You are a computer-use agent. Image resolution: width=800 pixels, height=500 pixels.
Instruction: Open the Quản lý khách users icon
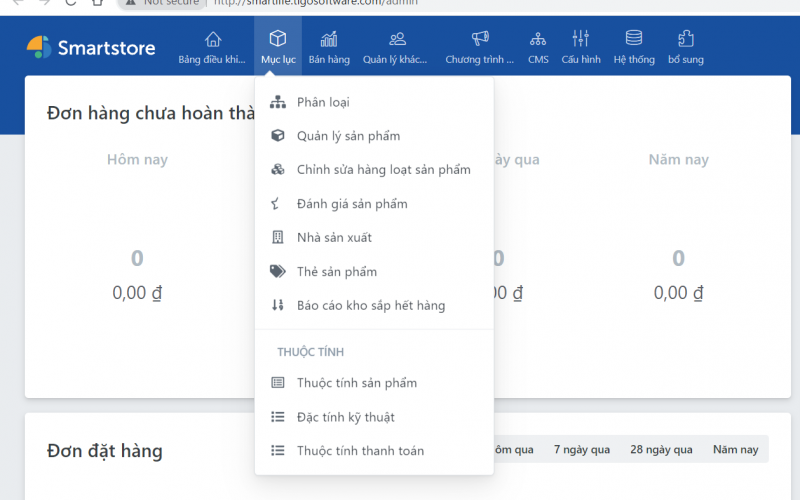[397, 39]
